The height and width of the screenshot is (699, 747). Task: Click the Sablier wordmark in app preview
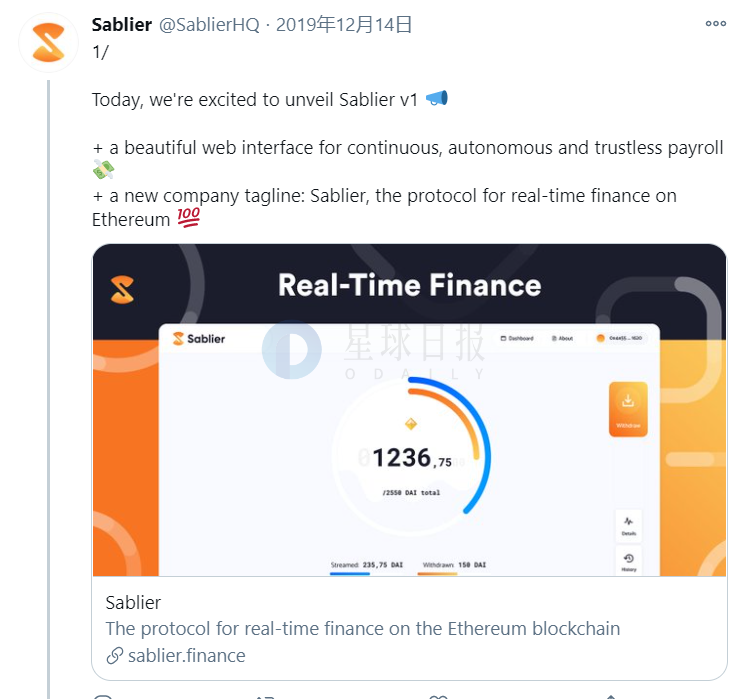click(x=199, y=339)
